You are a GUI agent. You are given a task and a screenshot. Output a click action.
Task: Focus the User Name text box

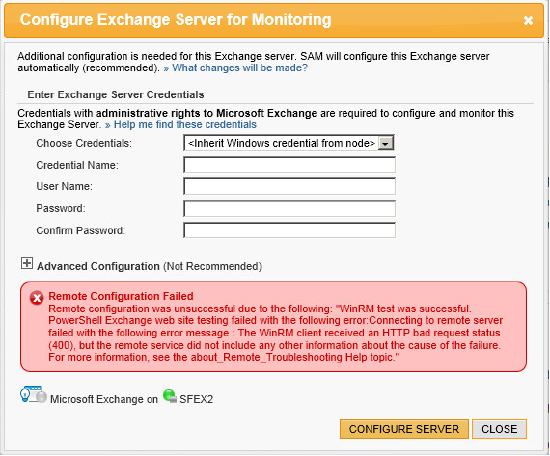(x=289, y=186)
